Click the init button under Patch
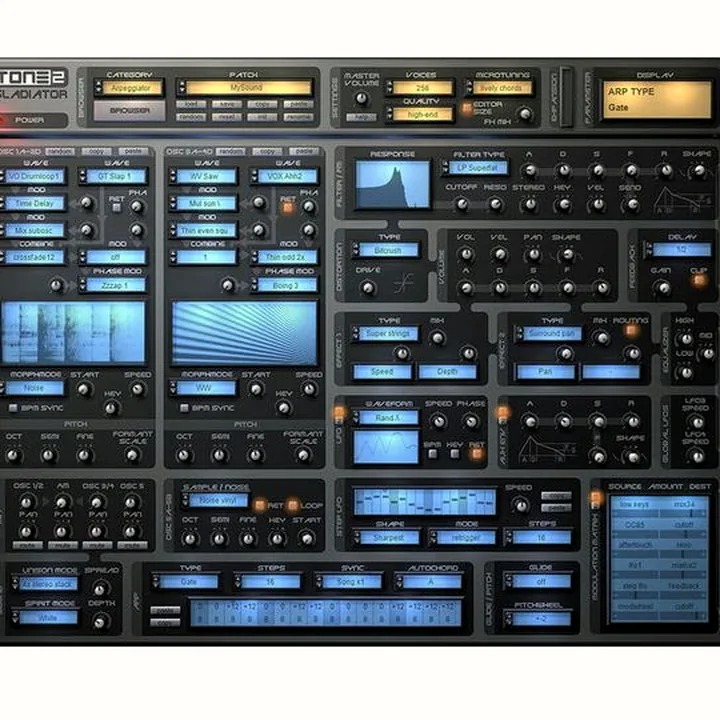The image size is (720, 720). tap(262, 117)
